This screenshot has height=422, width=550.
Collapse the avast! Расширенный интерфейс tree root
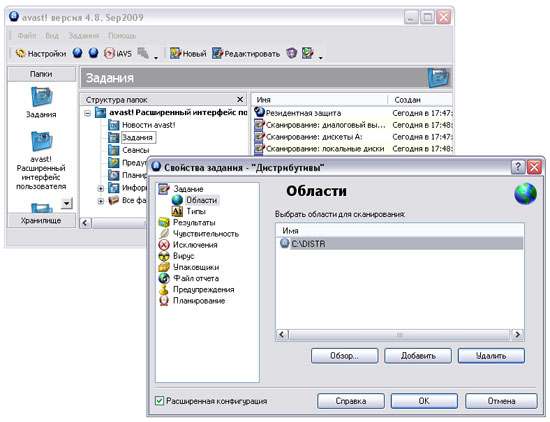(x=88, y=113)
